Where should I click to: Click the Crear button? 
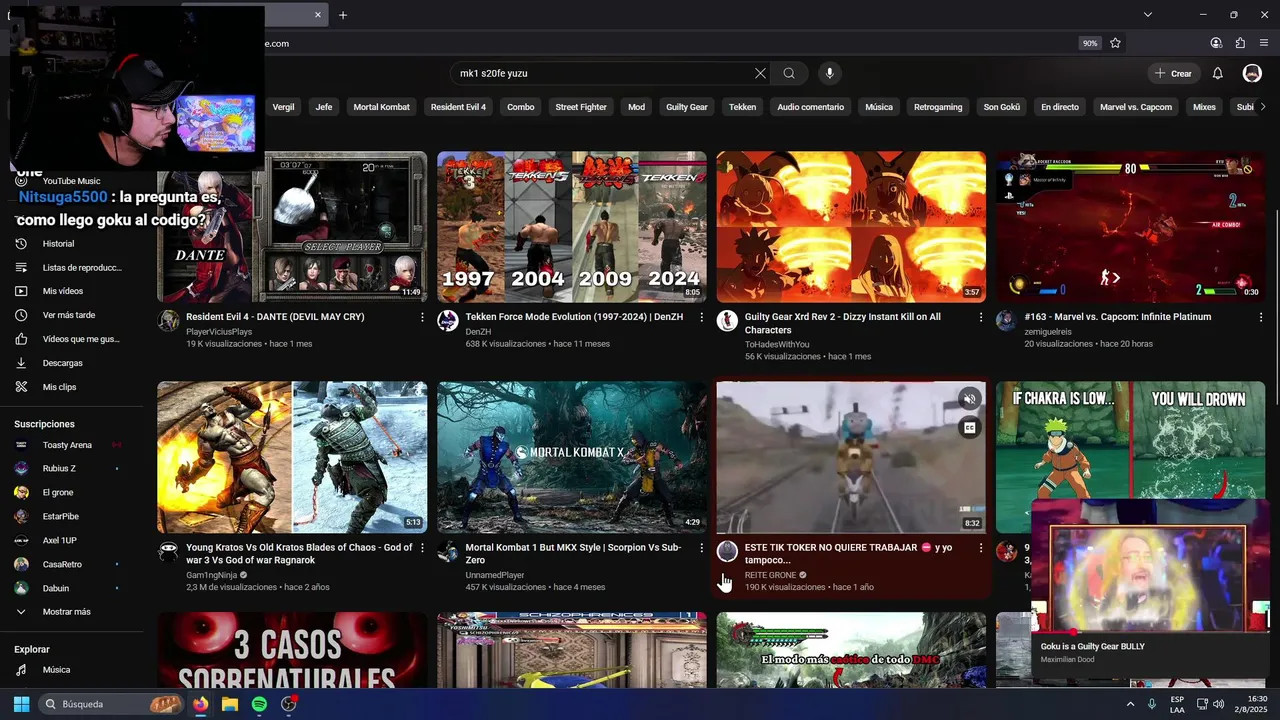[1173, 73]
